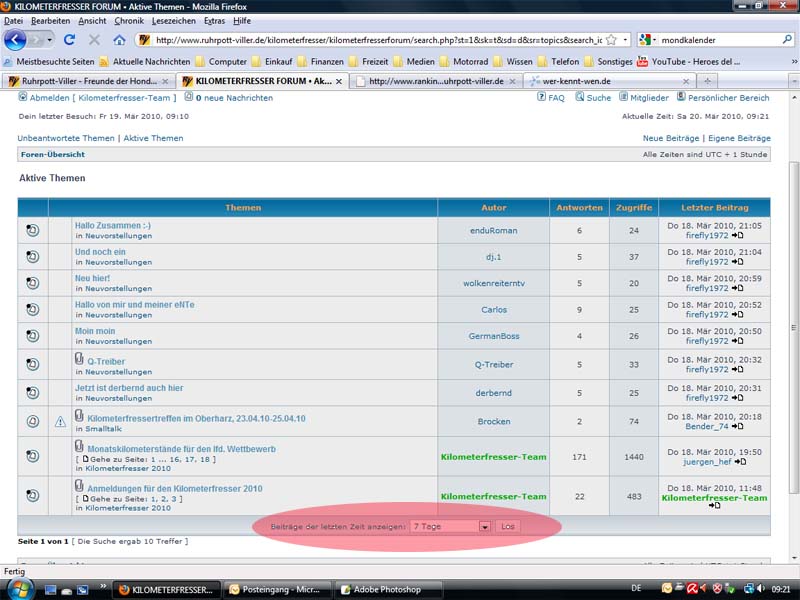
Task: Click the stop loading X icon
Action: [94, 40]
